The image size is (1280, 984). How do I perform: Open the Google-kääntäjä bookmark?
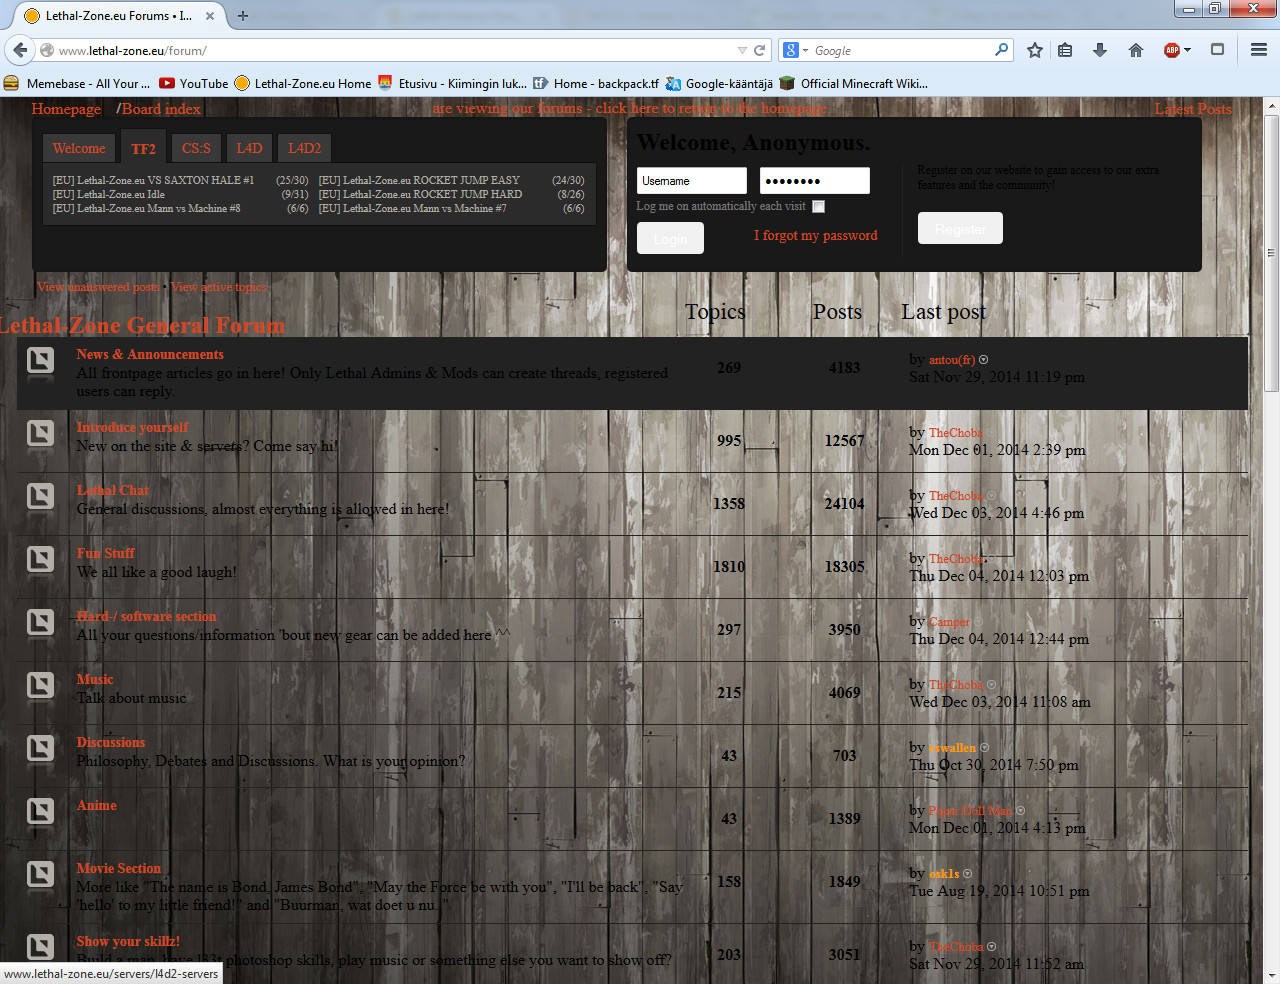[x=719, y=83]
